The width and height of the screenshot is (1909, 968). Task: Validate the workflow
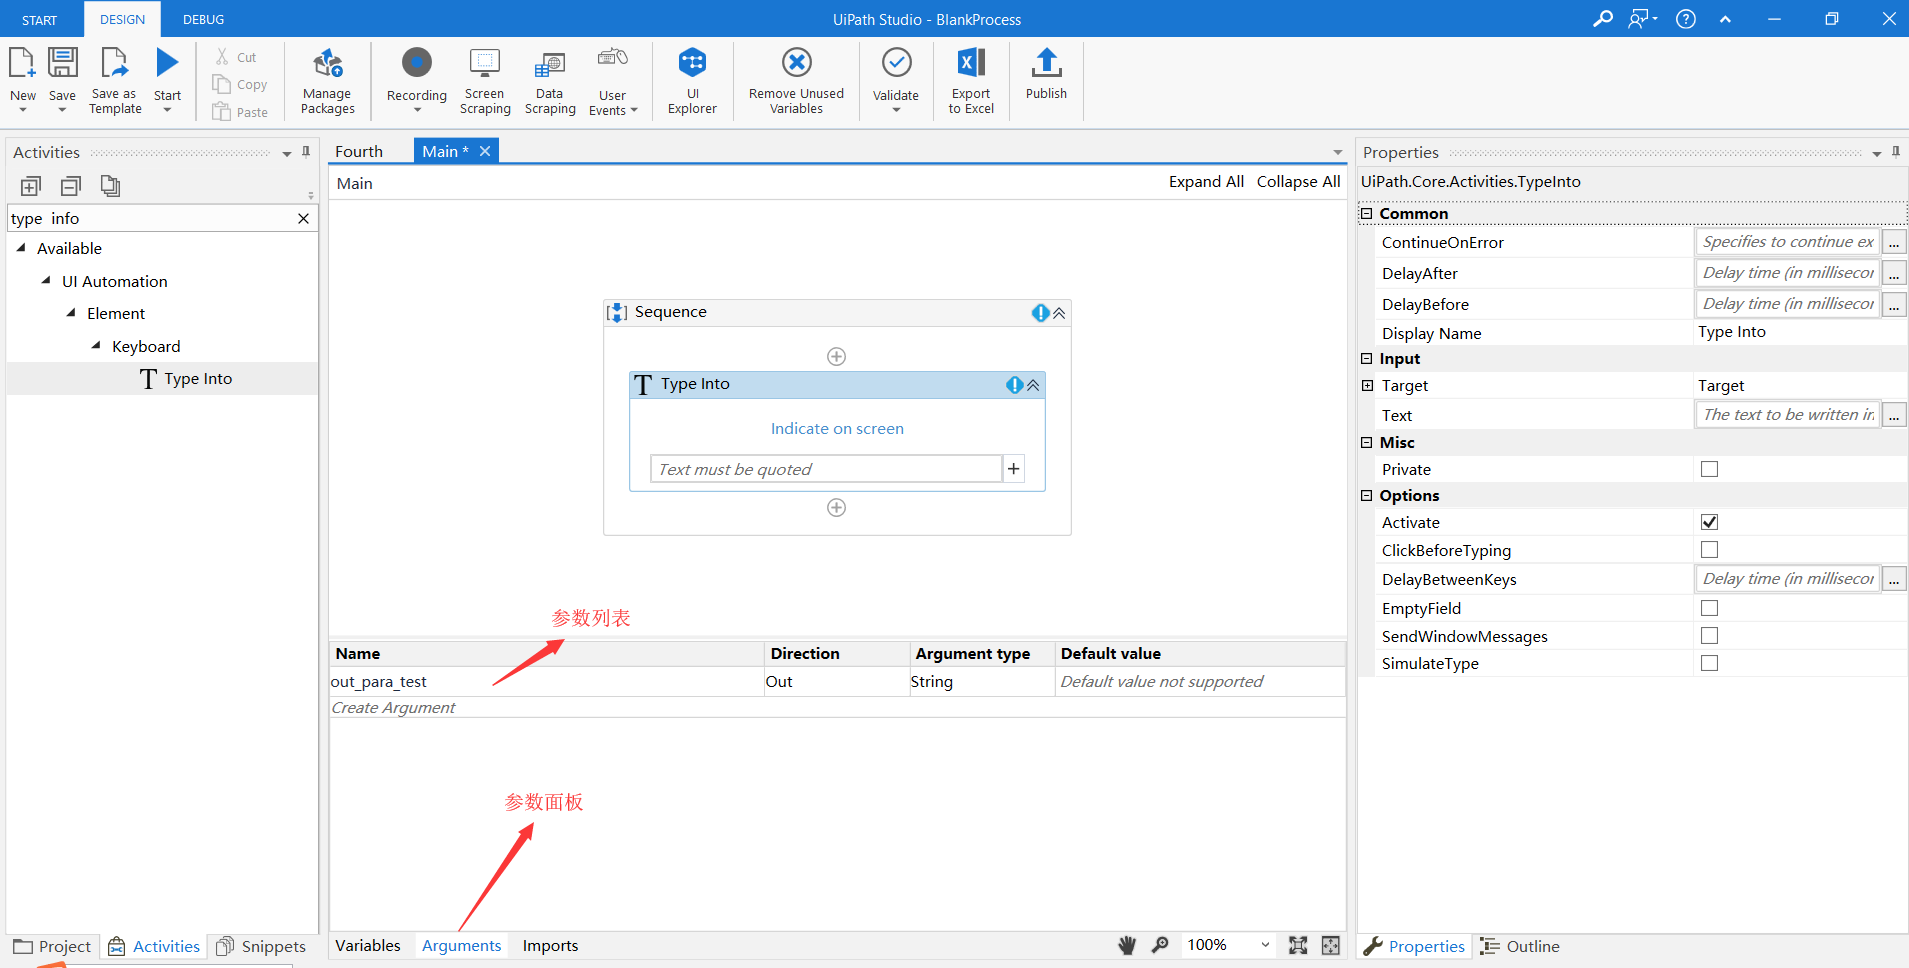click(896, 80)
